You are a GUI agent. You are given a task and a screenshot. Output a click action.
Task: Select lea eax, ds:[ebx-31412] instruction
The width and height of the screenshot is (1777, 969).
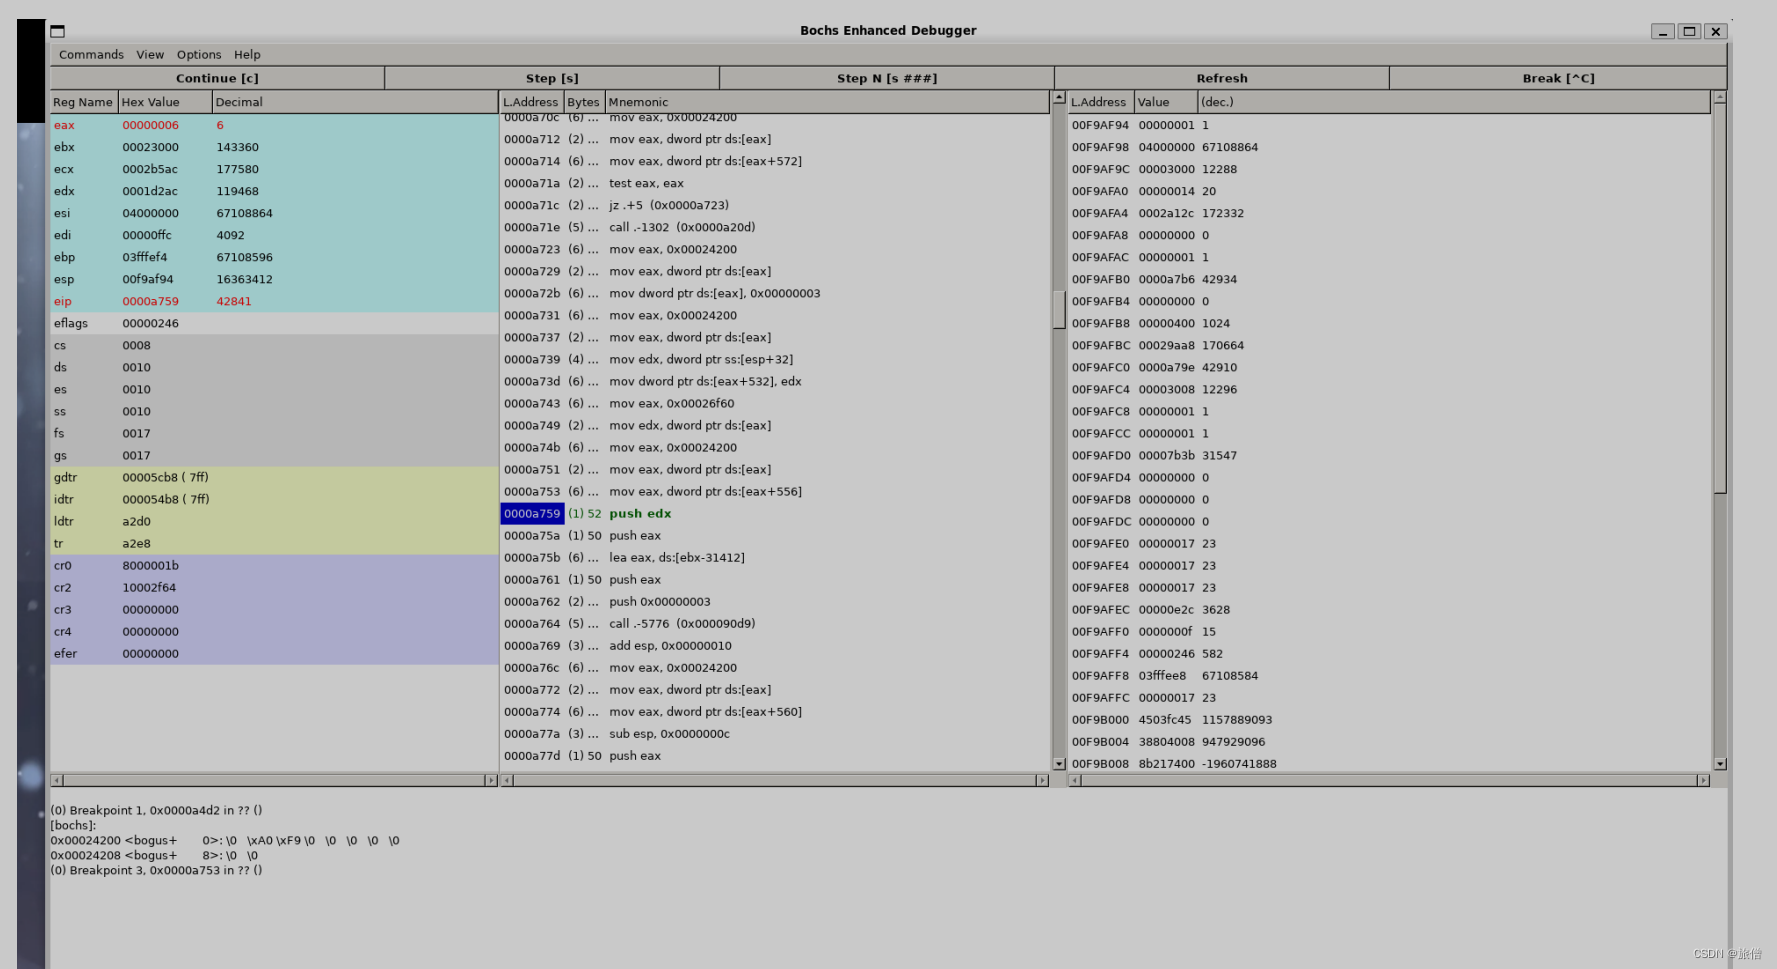click(x=775, y=557)
